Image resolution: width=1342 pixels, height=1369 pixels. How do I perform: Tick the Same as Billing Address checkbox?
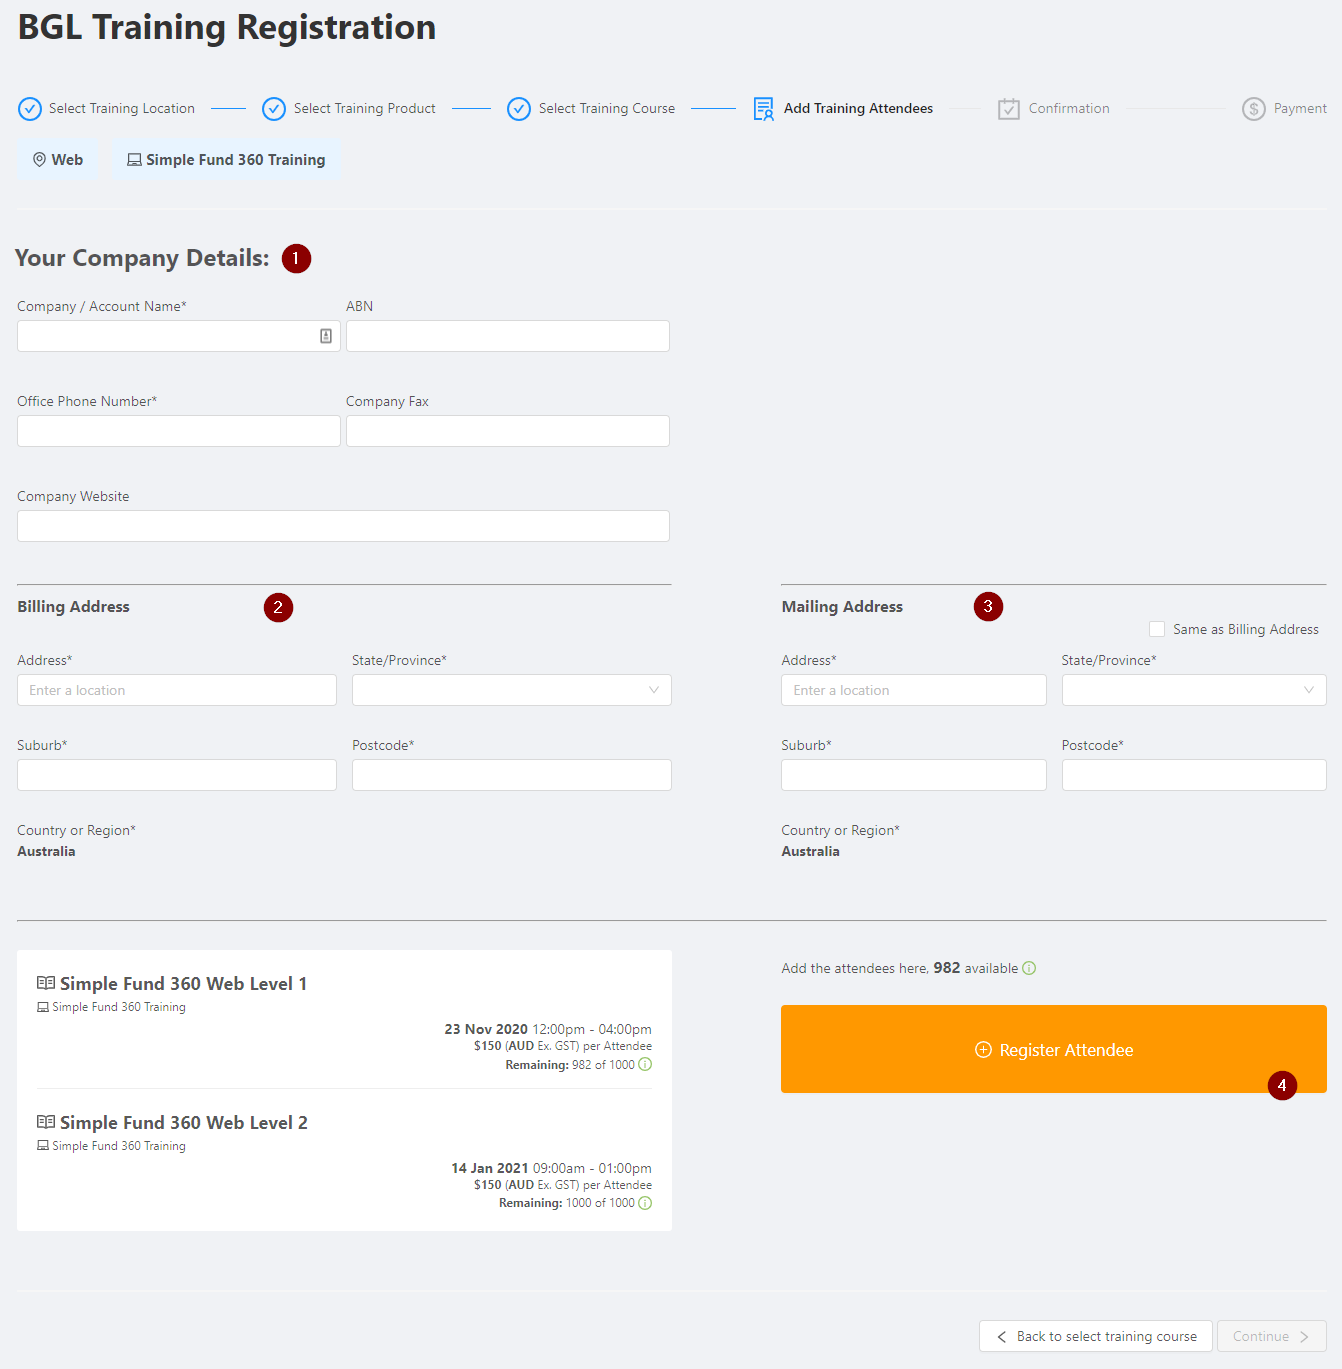(1157, 629)
